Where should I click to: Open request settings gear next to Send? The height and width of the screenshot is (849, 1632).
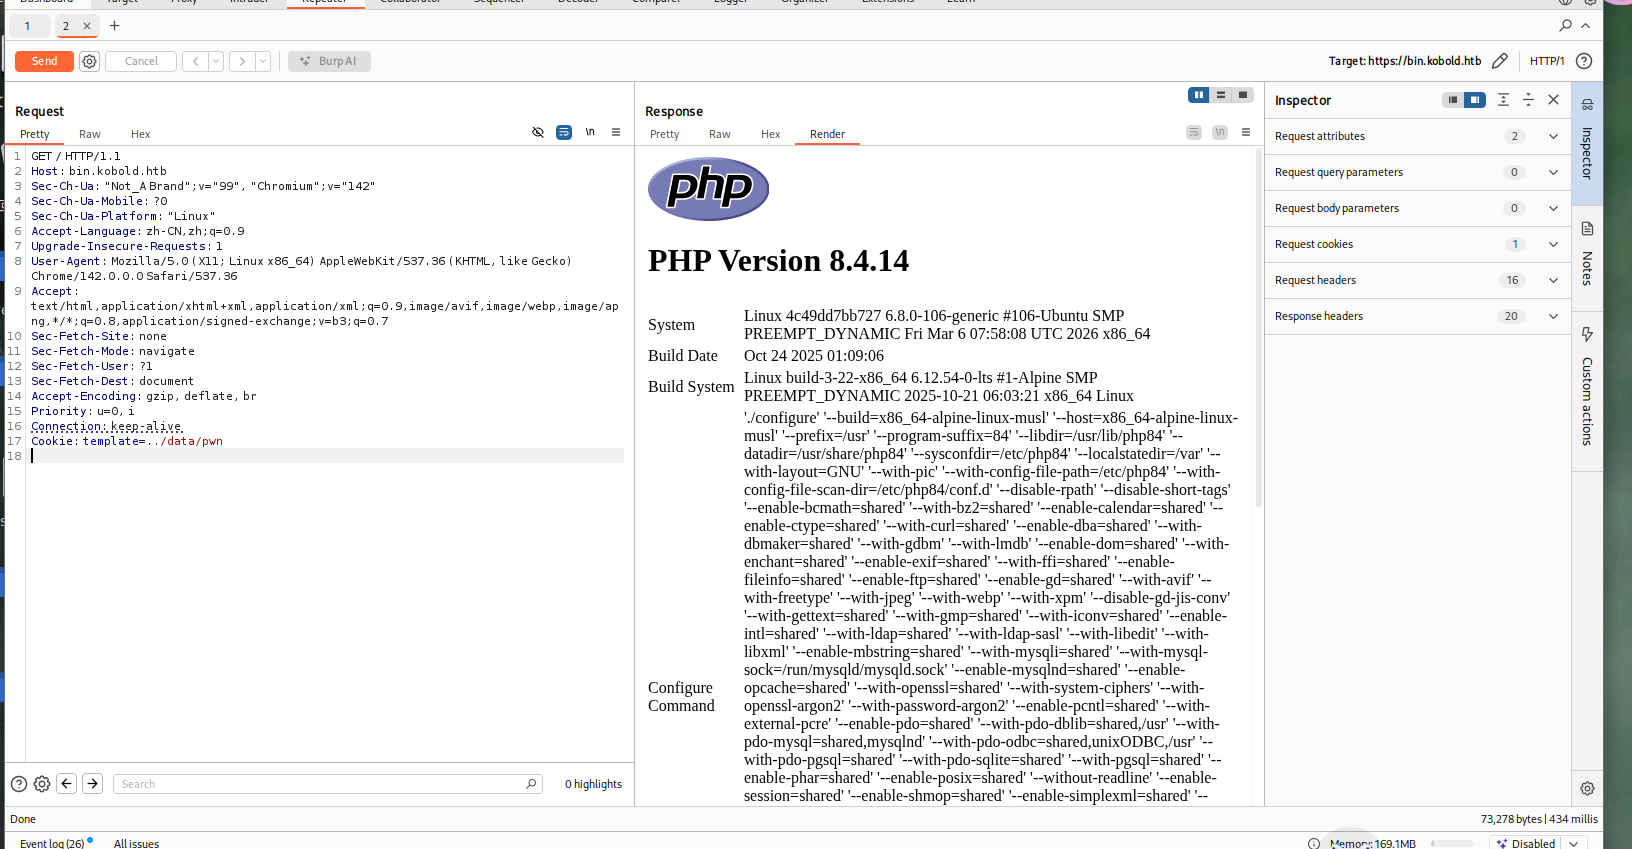(x=89, y=61)
